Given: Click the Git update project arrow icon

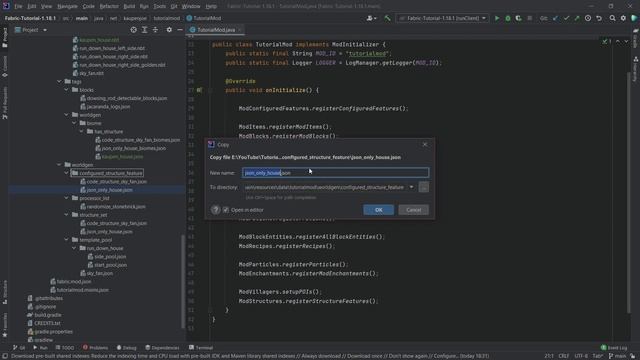Looking at the screenshot, I should point(555,18).
